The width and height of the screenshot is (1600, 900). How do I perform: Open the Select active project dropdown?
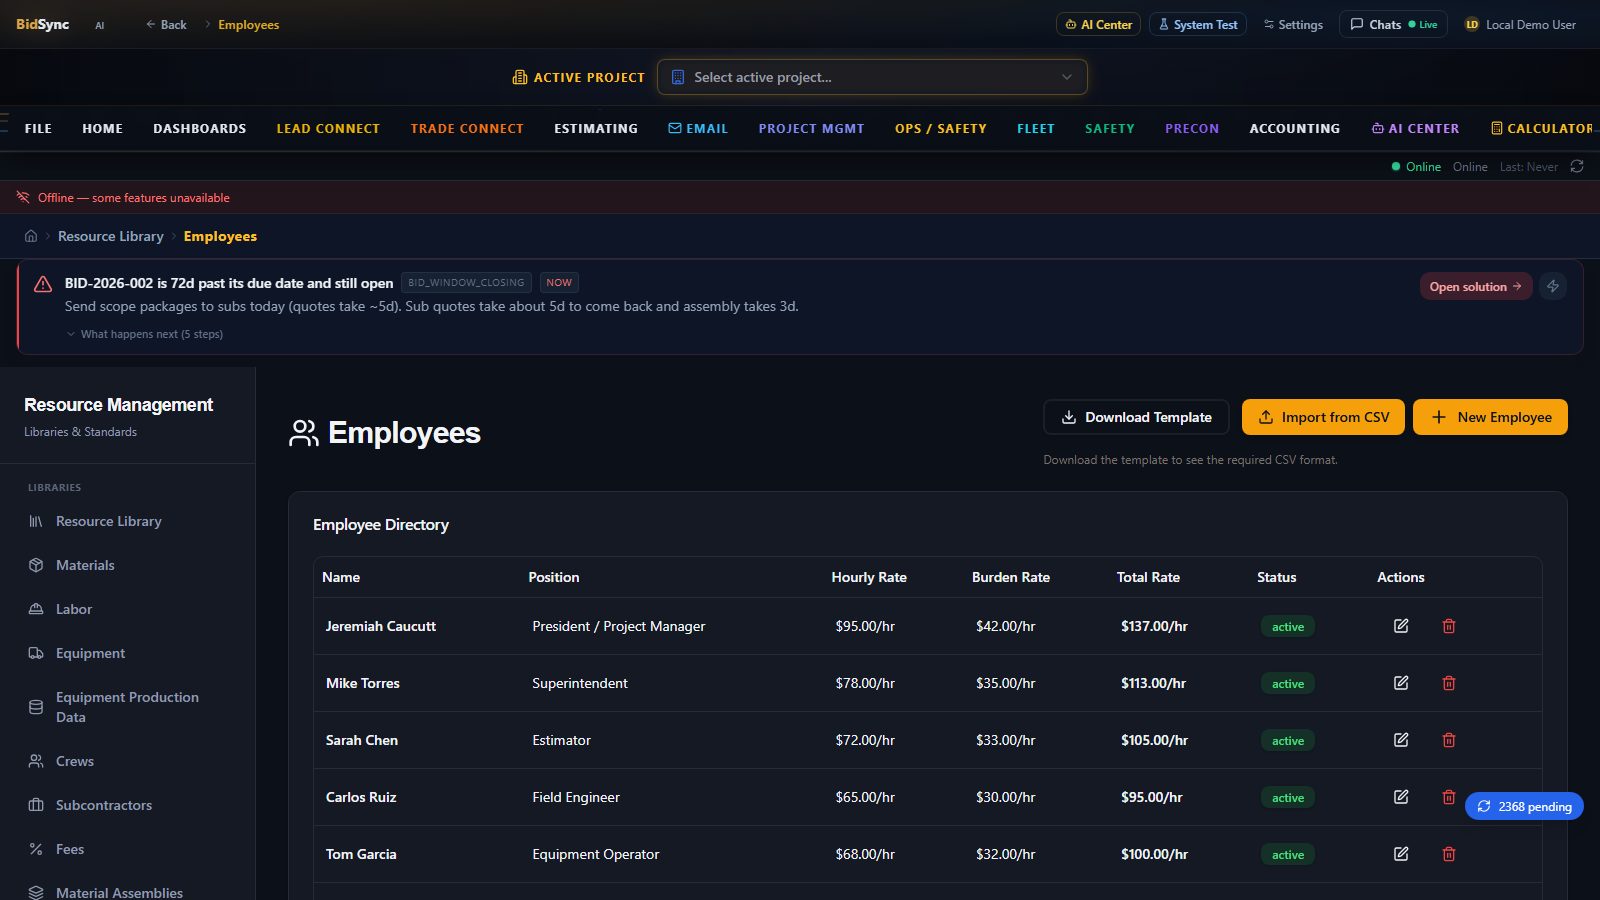tap(872, 77)
